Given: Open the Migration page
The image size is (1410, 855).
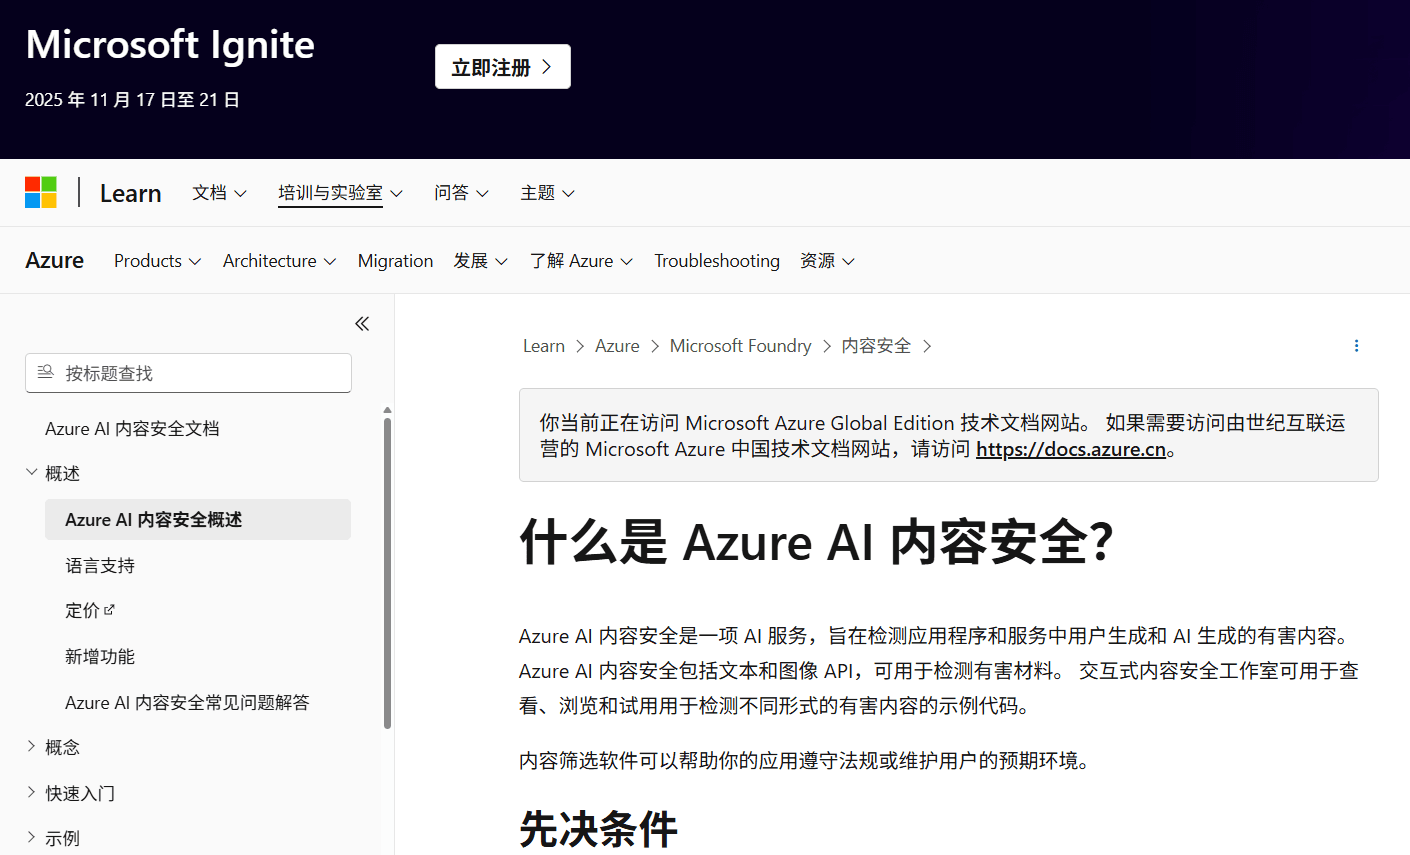Looking at the screenshot, I should [395, 261].
